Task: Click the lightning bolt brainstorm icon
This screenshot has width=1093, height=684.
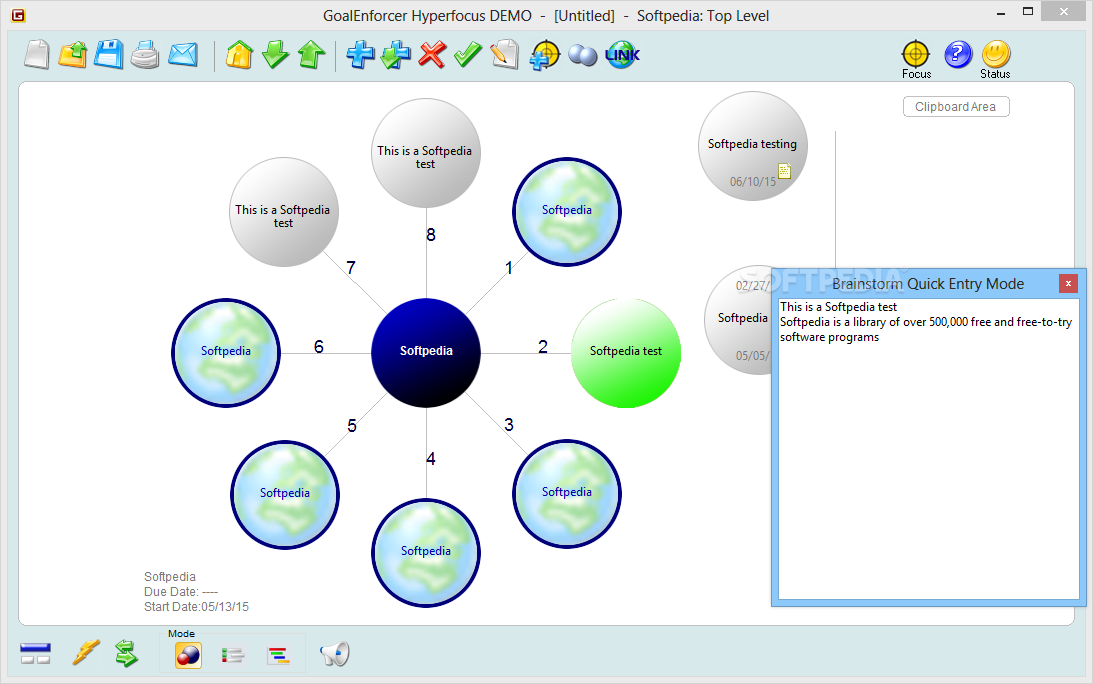Action: click(86, 653)
